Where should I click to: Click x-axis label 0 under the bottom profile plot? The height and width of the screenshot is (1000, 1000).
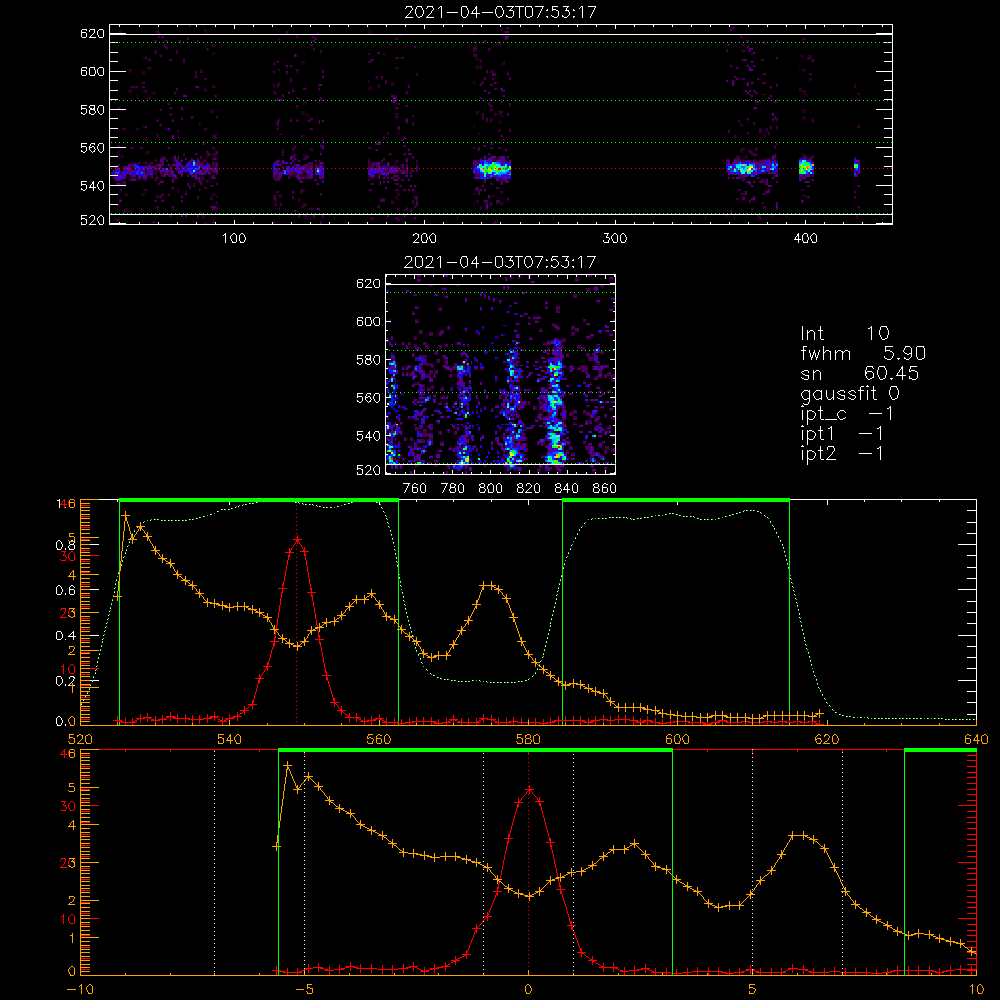[528, 989]
